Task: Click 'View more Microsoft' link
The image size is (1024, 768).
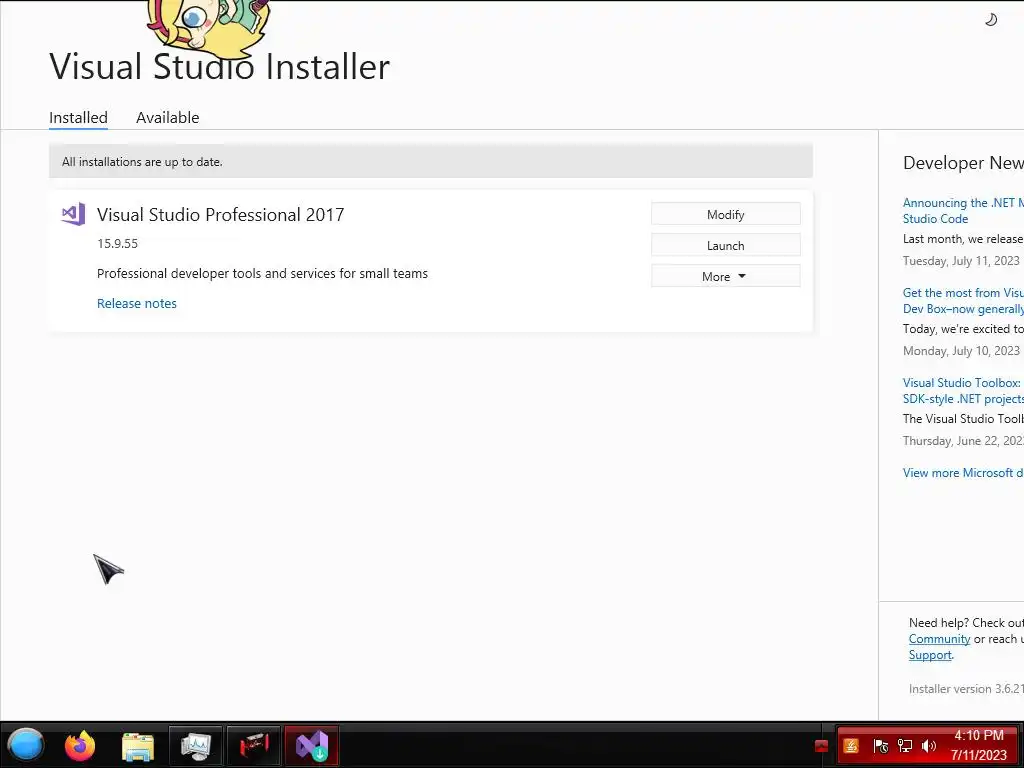Action: point(963,473)
